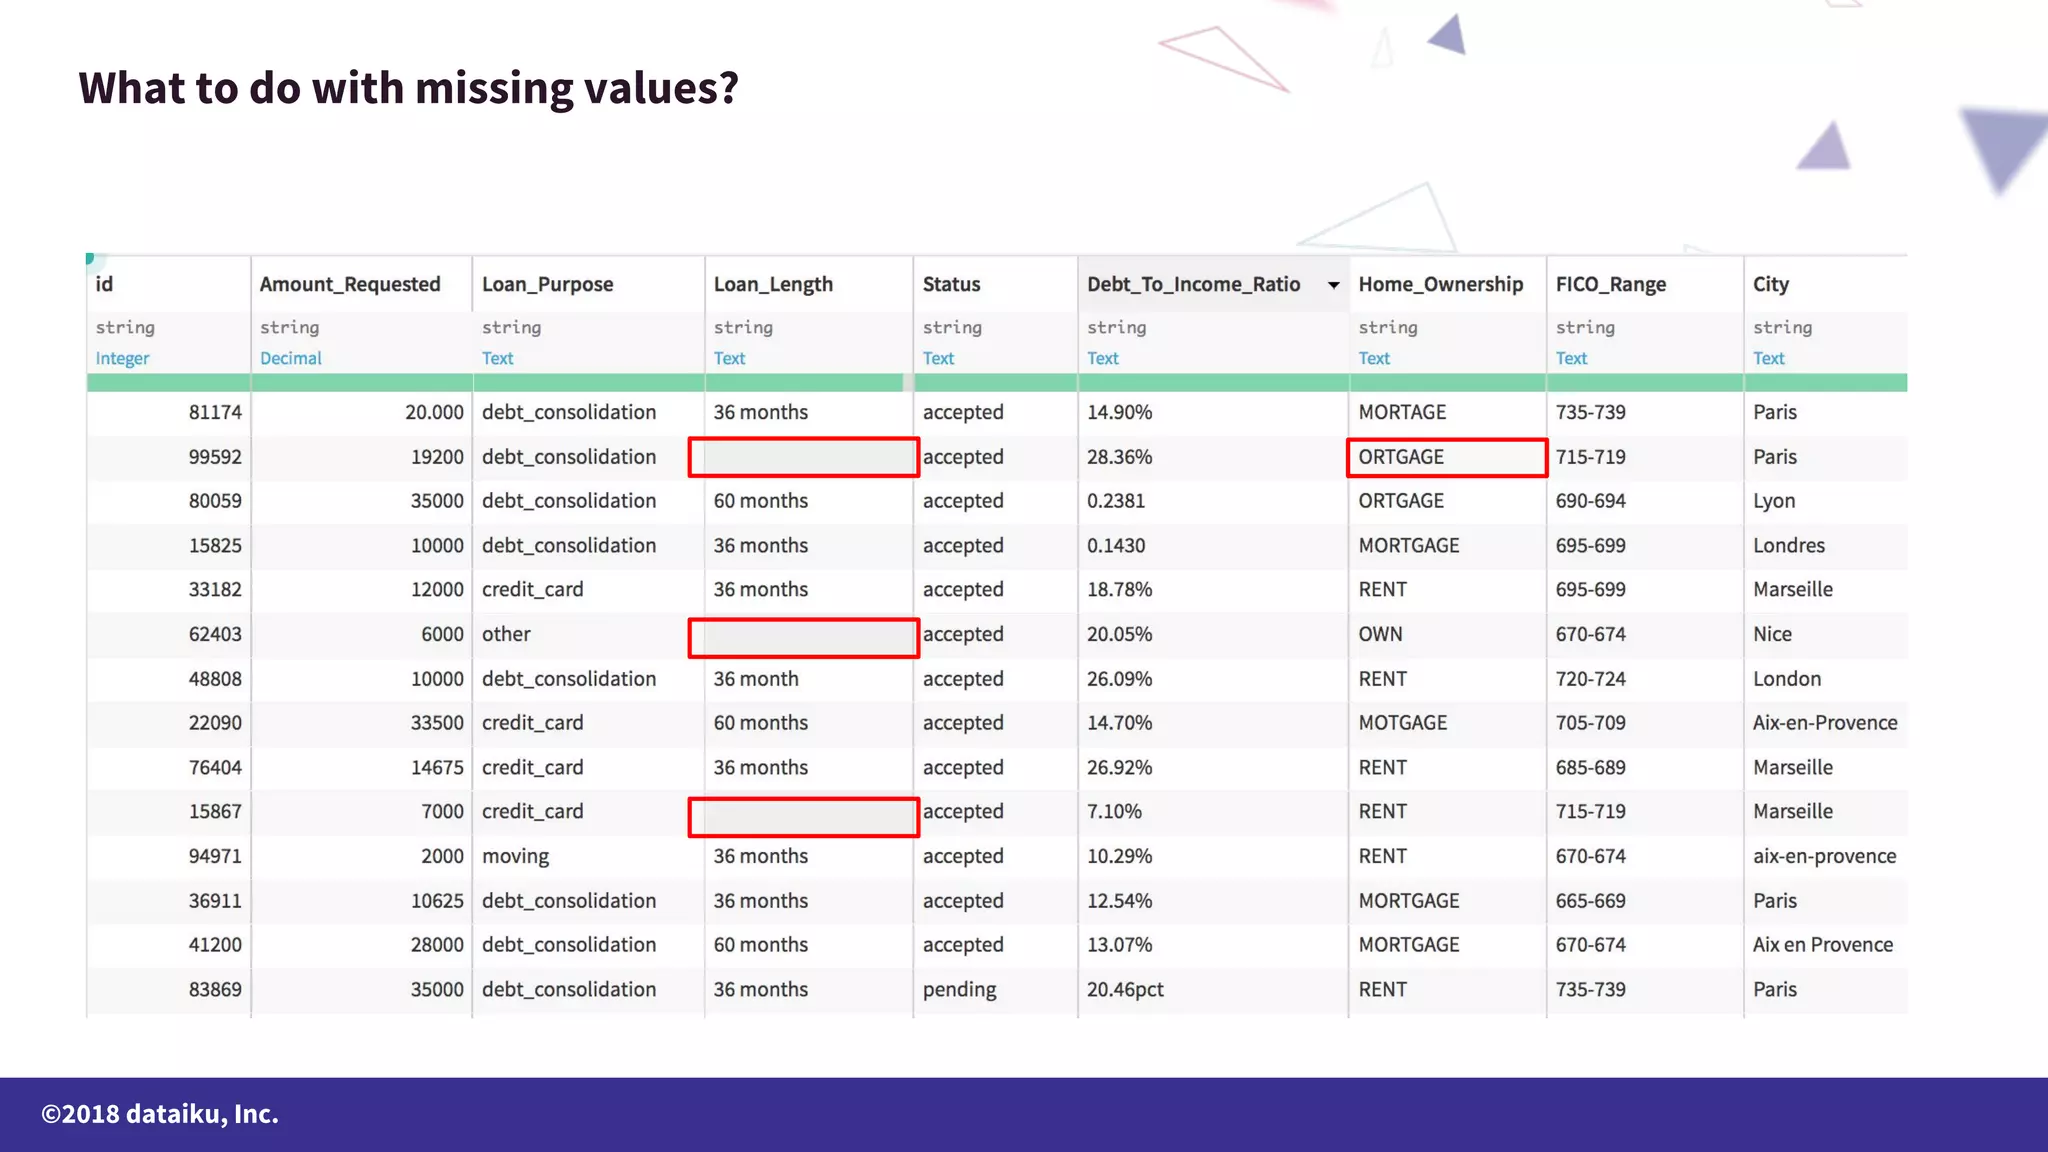Select the city cell Aix-en-Provence
Viewport: 2048px width, 1152px height.
pyautogui.click(x=1824, y=723)
